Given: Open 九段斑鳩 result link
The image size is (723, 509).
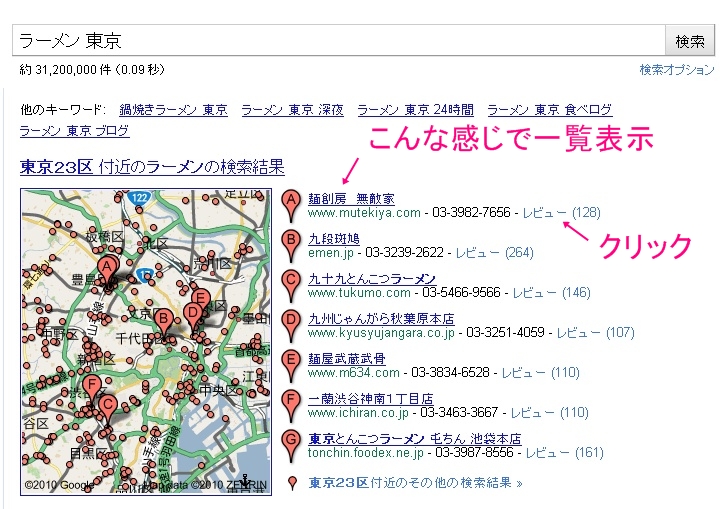Looking at the screenshot, I should (x=334, y=239).
